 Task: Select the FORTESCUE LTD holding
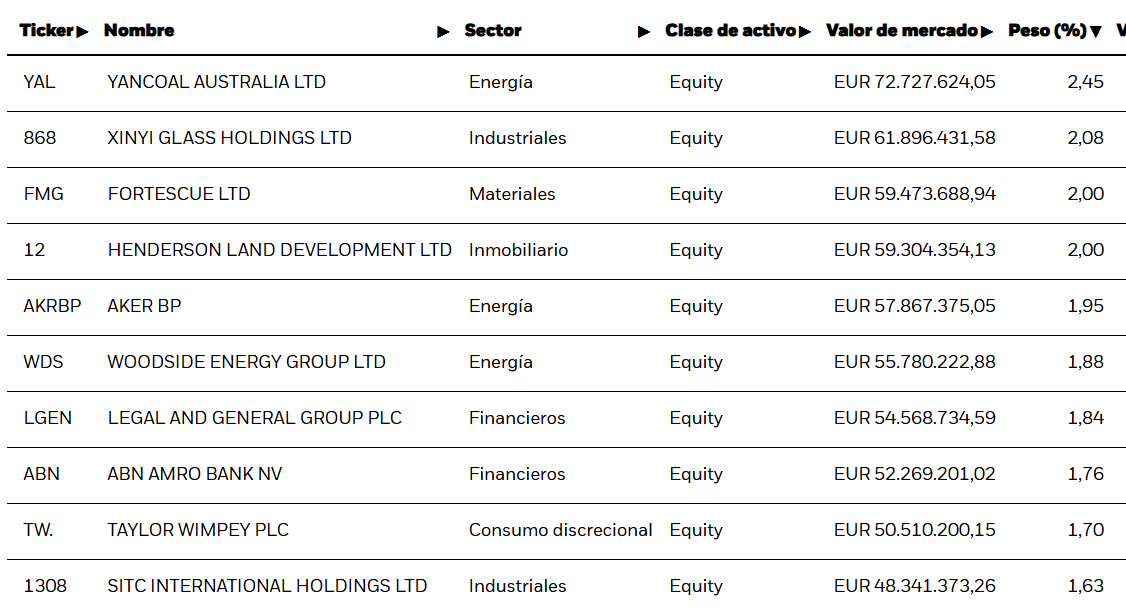[x=179, y=194]
